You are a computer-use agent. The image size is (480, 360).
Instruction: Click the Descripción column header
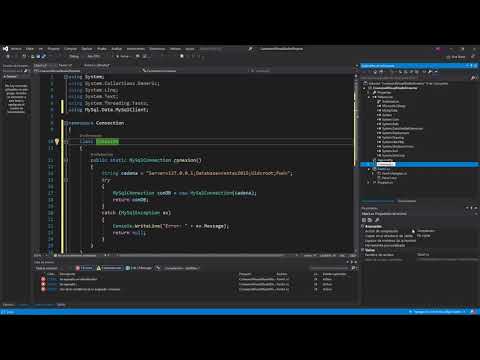[x=67, y=274]
